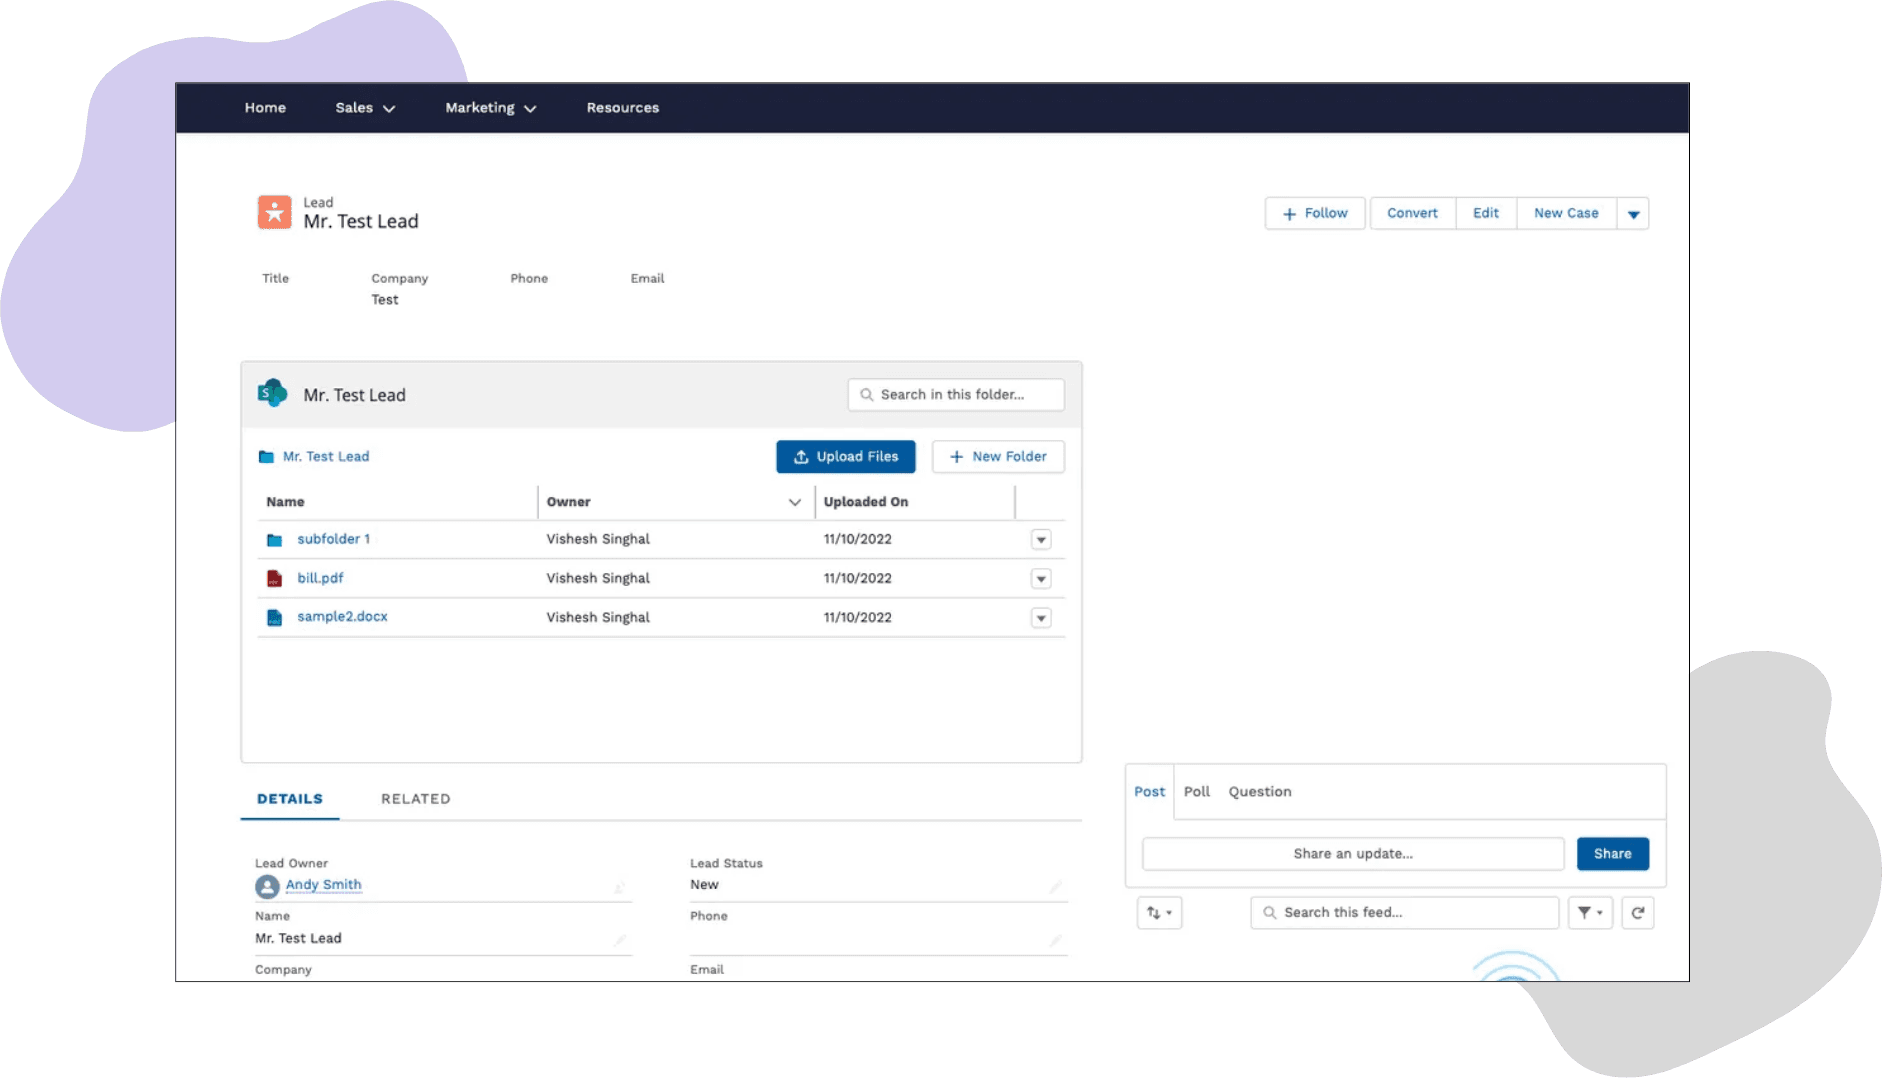Click the Andy Smith avatar icon

267,886
